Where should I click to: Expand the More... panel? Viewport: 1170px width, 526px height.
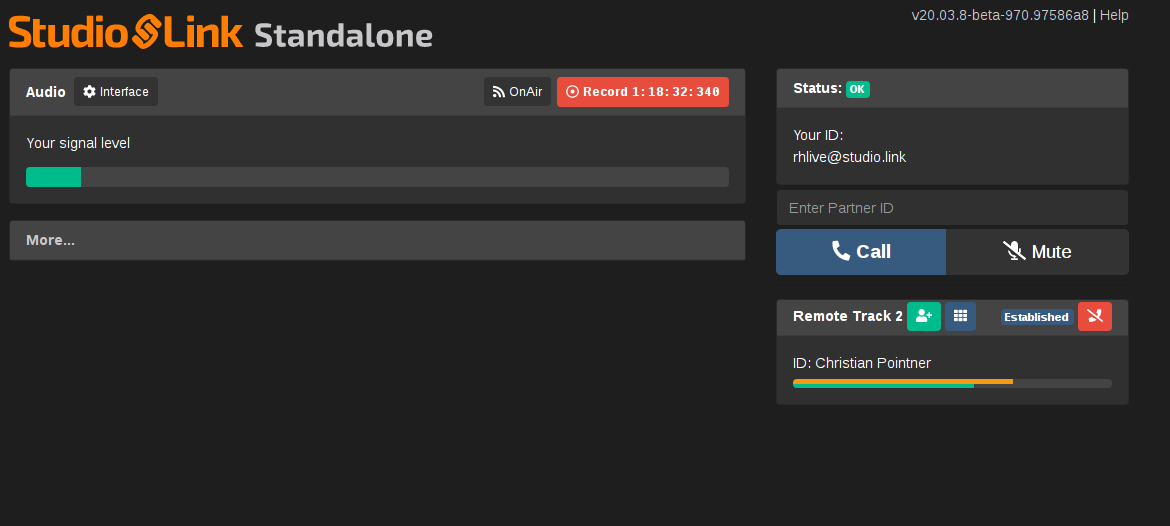(377, 240)
